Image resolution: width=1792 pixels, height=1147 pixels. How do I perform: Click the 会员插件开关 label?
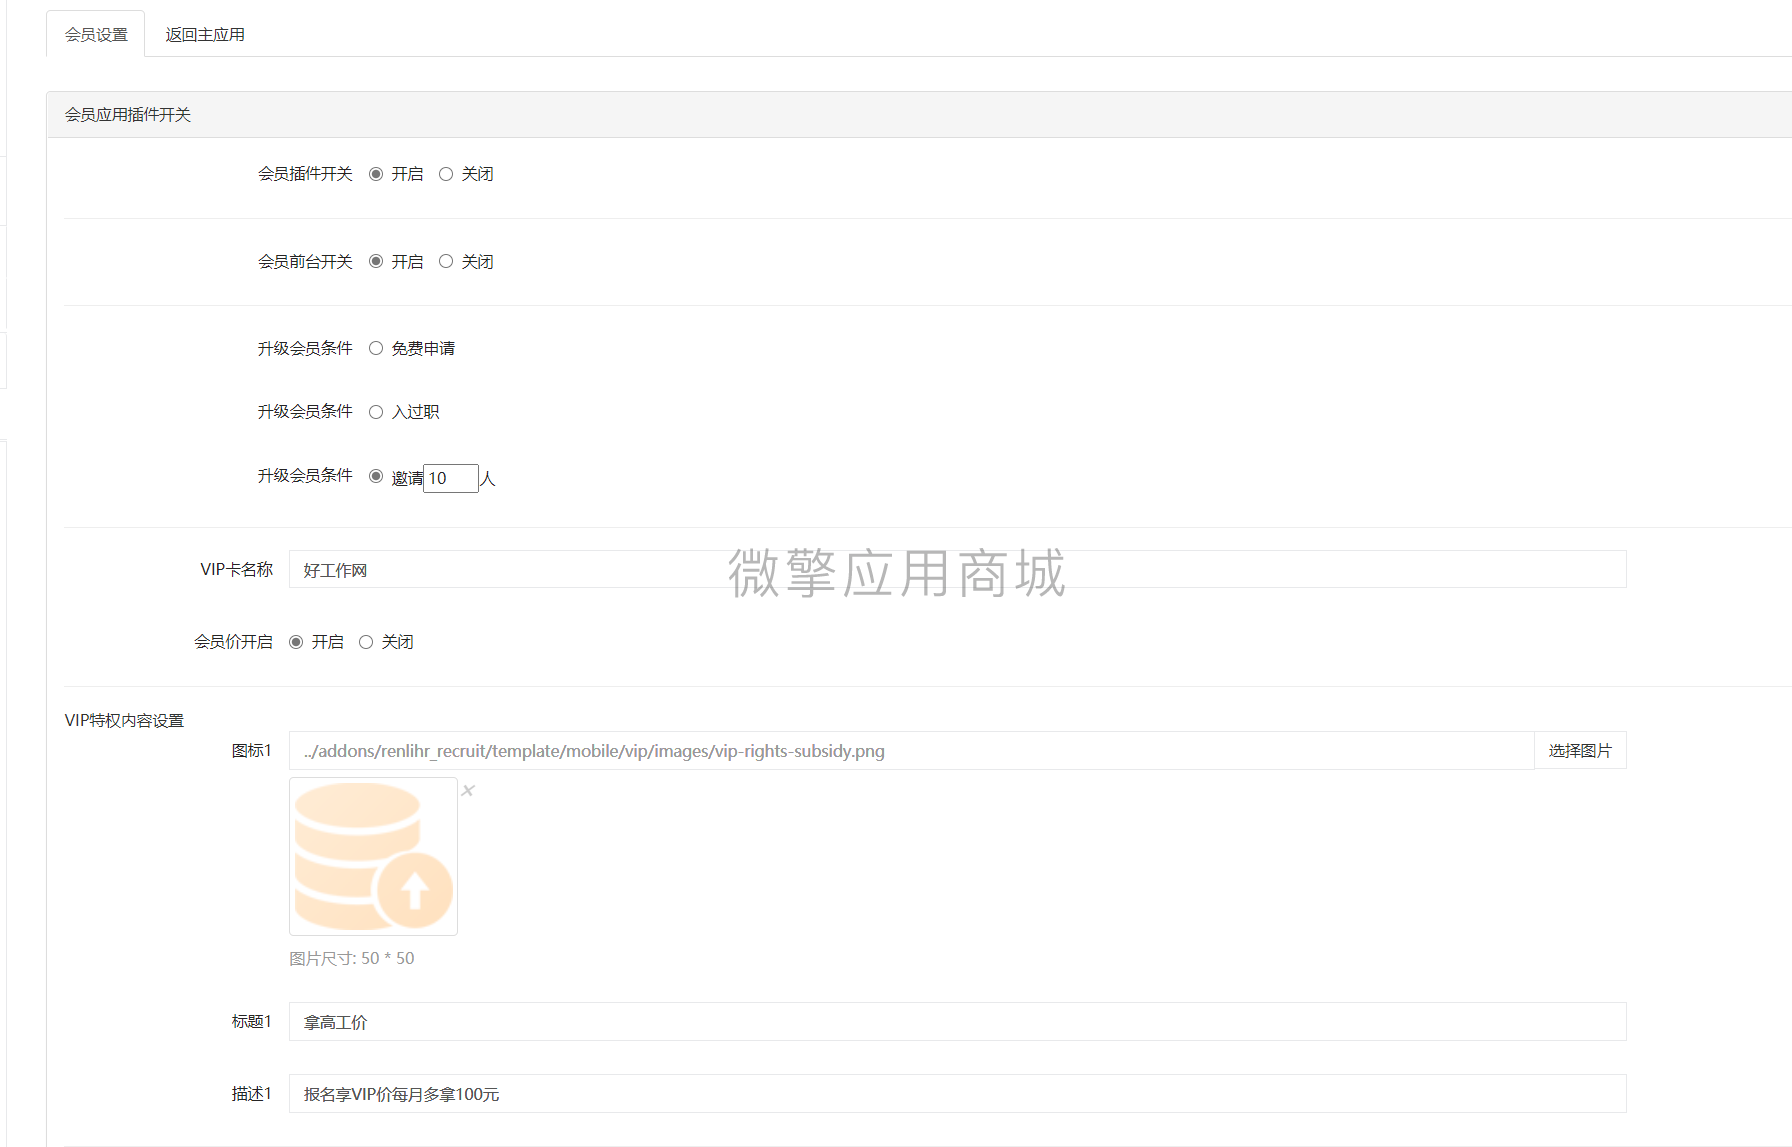[305, 174]
